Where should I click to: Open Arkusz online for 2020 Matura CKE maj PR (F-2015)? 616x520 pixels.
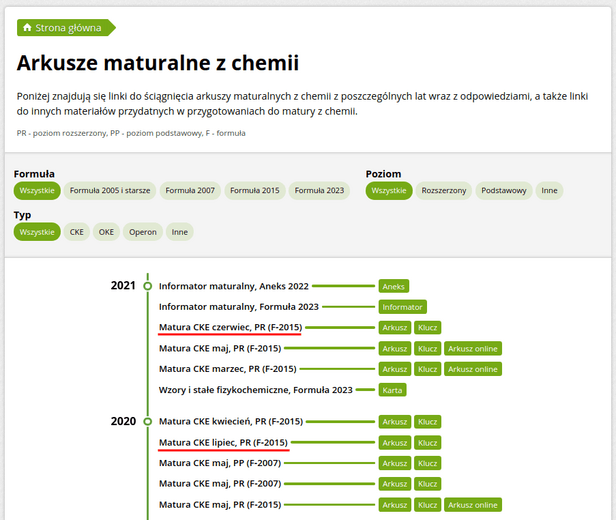[x=473, y=505]
